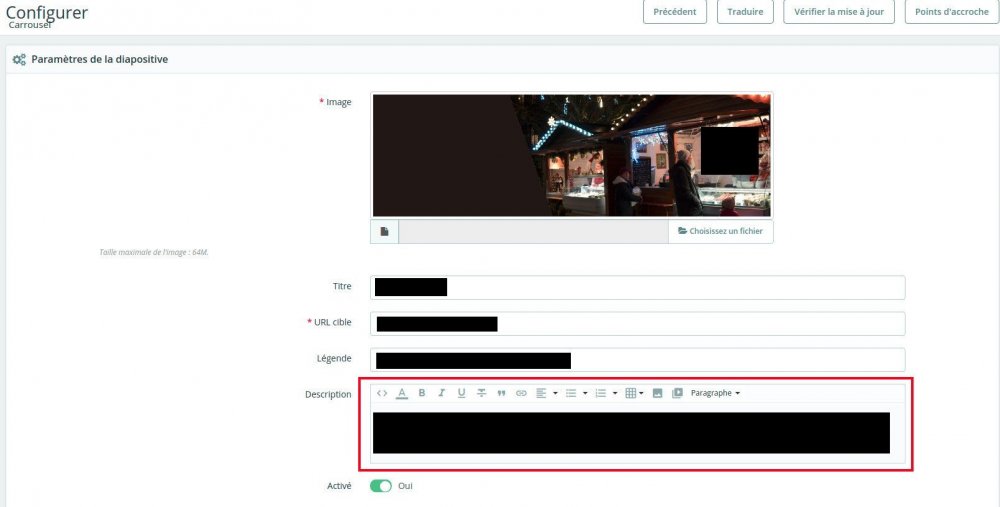Insert an image into the description
Image resolution: width=1000 pixels, height=507 pixels.
coord(658,393)
